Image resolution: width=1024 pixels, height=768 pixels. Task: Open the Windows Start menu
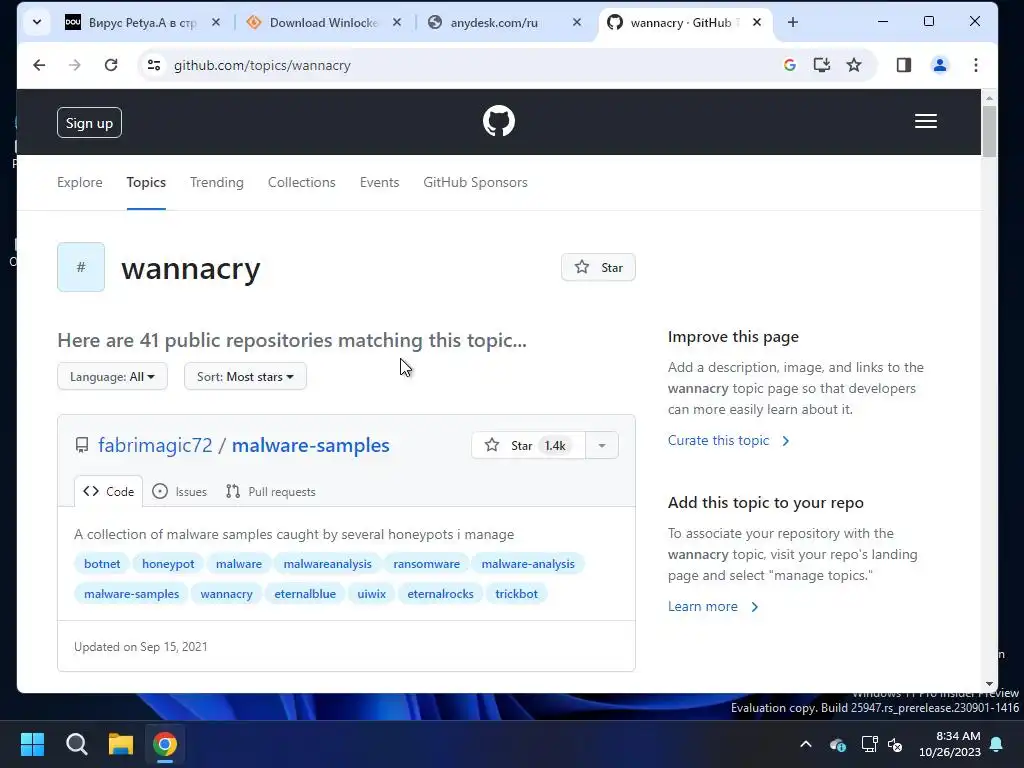[x=32, y=744]
